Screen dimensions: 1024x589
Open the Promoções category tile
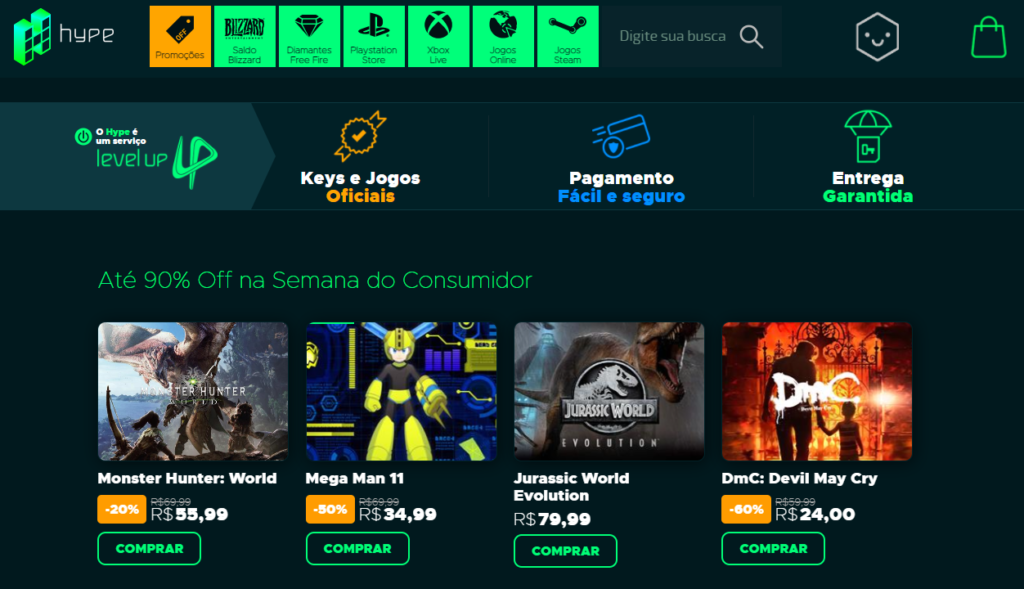pyautogui.click(x=180, y=37)
